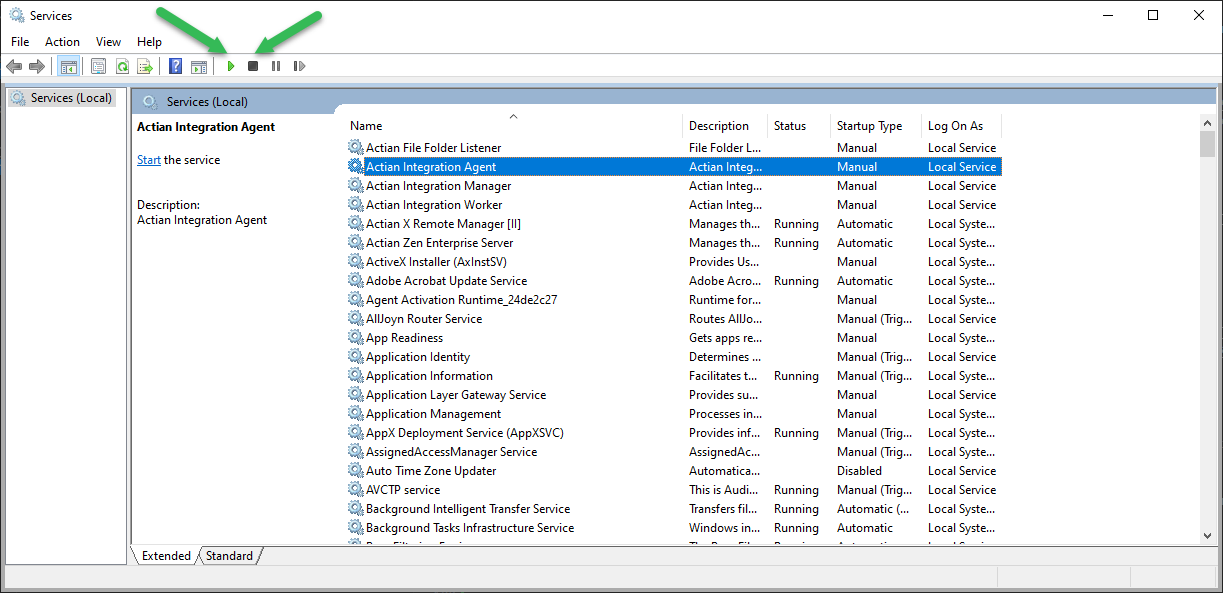Click the Local Service cell of Application Identity
1223x593 pixels.
coord(962,357)
